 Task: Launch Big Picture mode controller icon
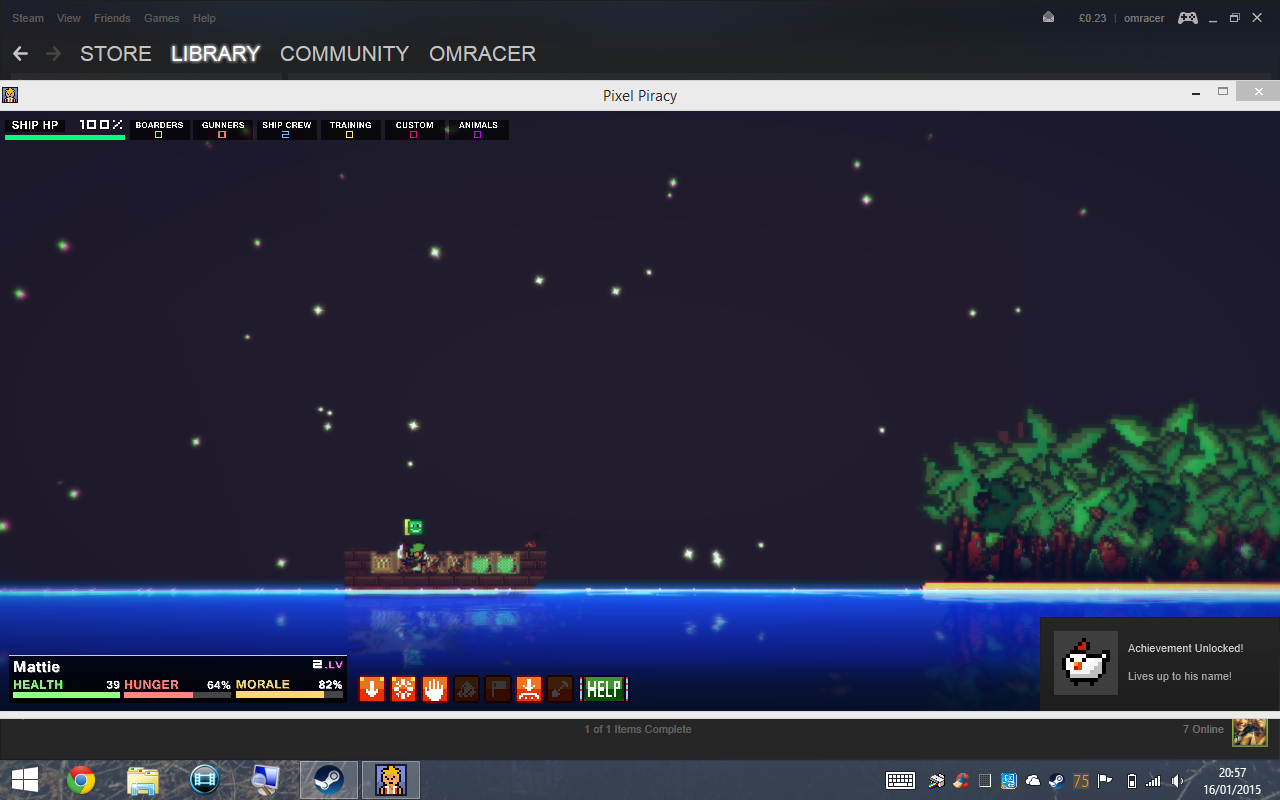point(1187,18)
